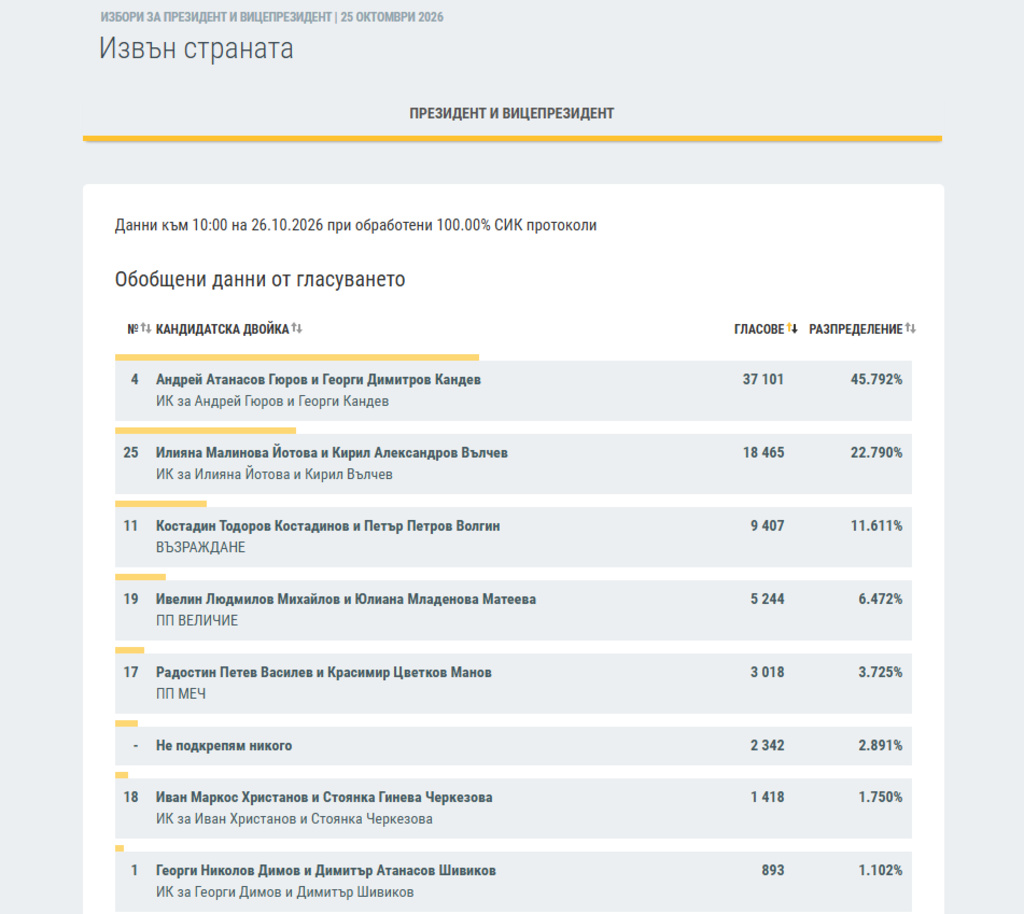Image resolution: width=1024 pixels, height=914 pixels.
Task: Sort by Гласове arrows icon
Action: point(792,328)
